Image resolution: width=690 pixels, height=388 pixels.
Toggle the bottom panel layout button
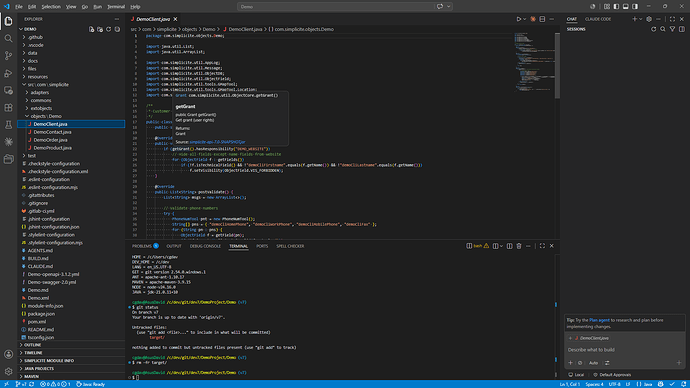pyautogui.click(x=625, y=7)
